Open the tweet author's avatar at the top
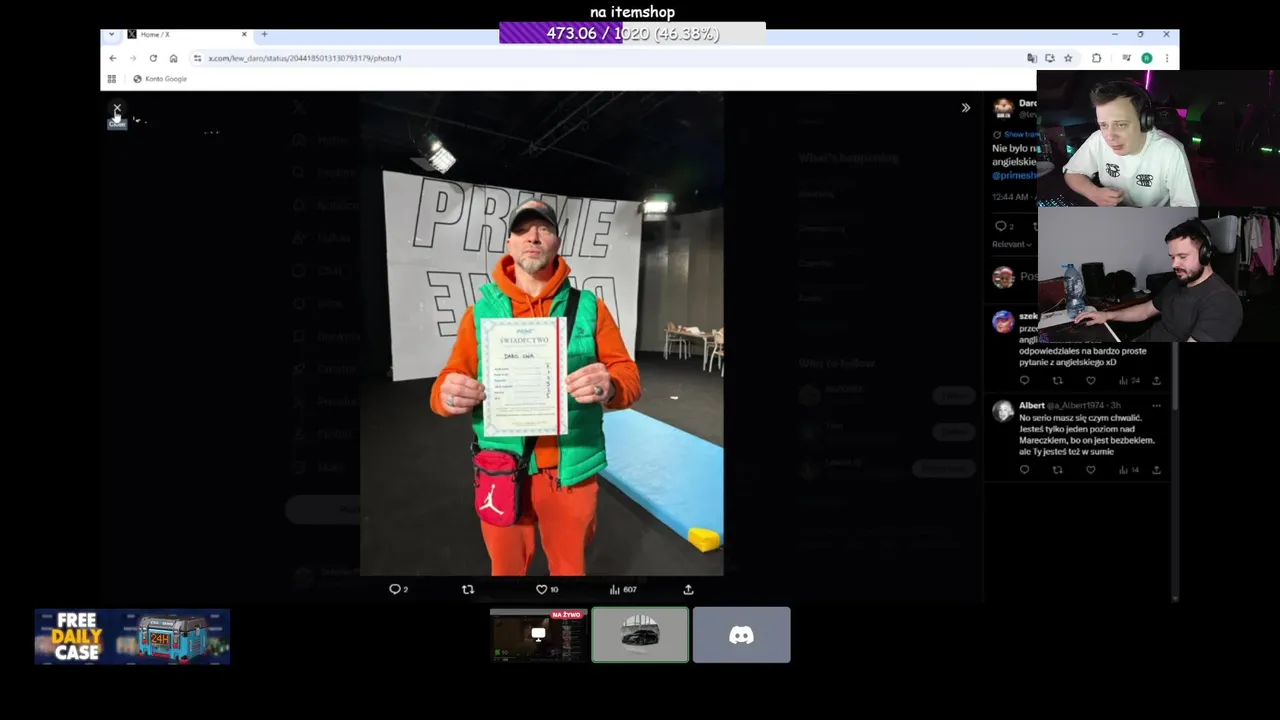The height and width of the screenshot is (720, 1280). click(1003, 109)
